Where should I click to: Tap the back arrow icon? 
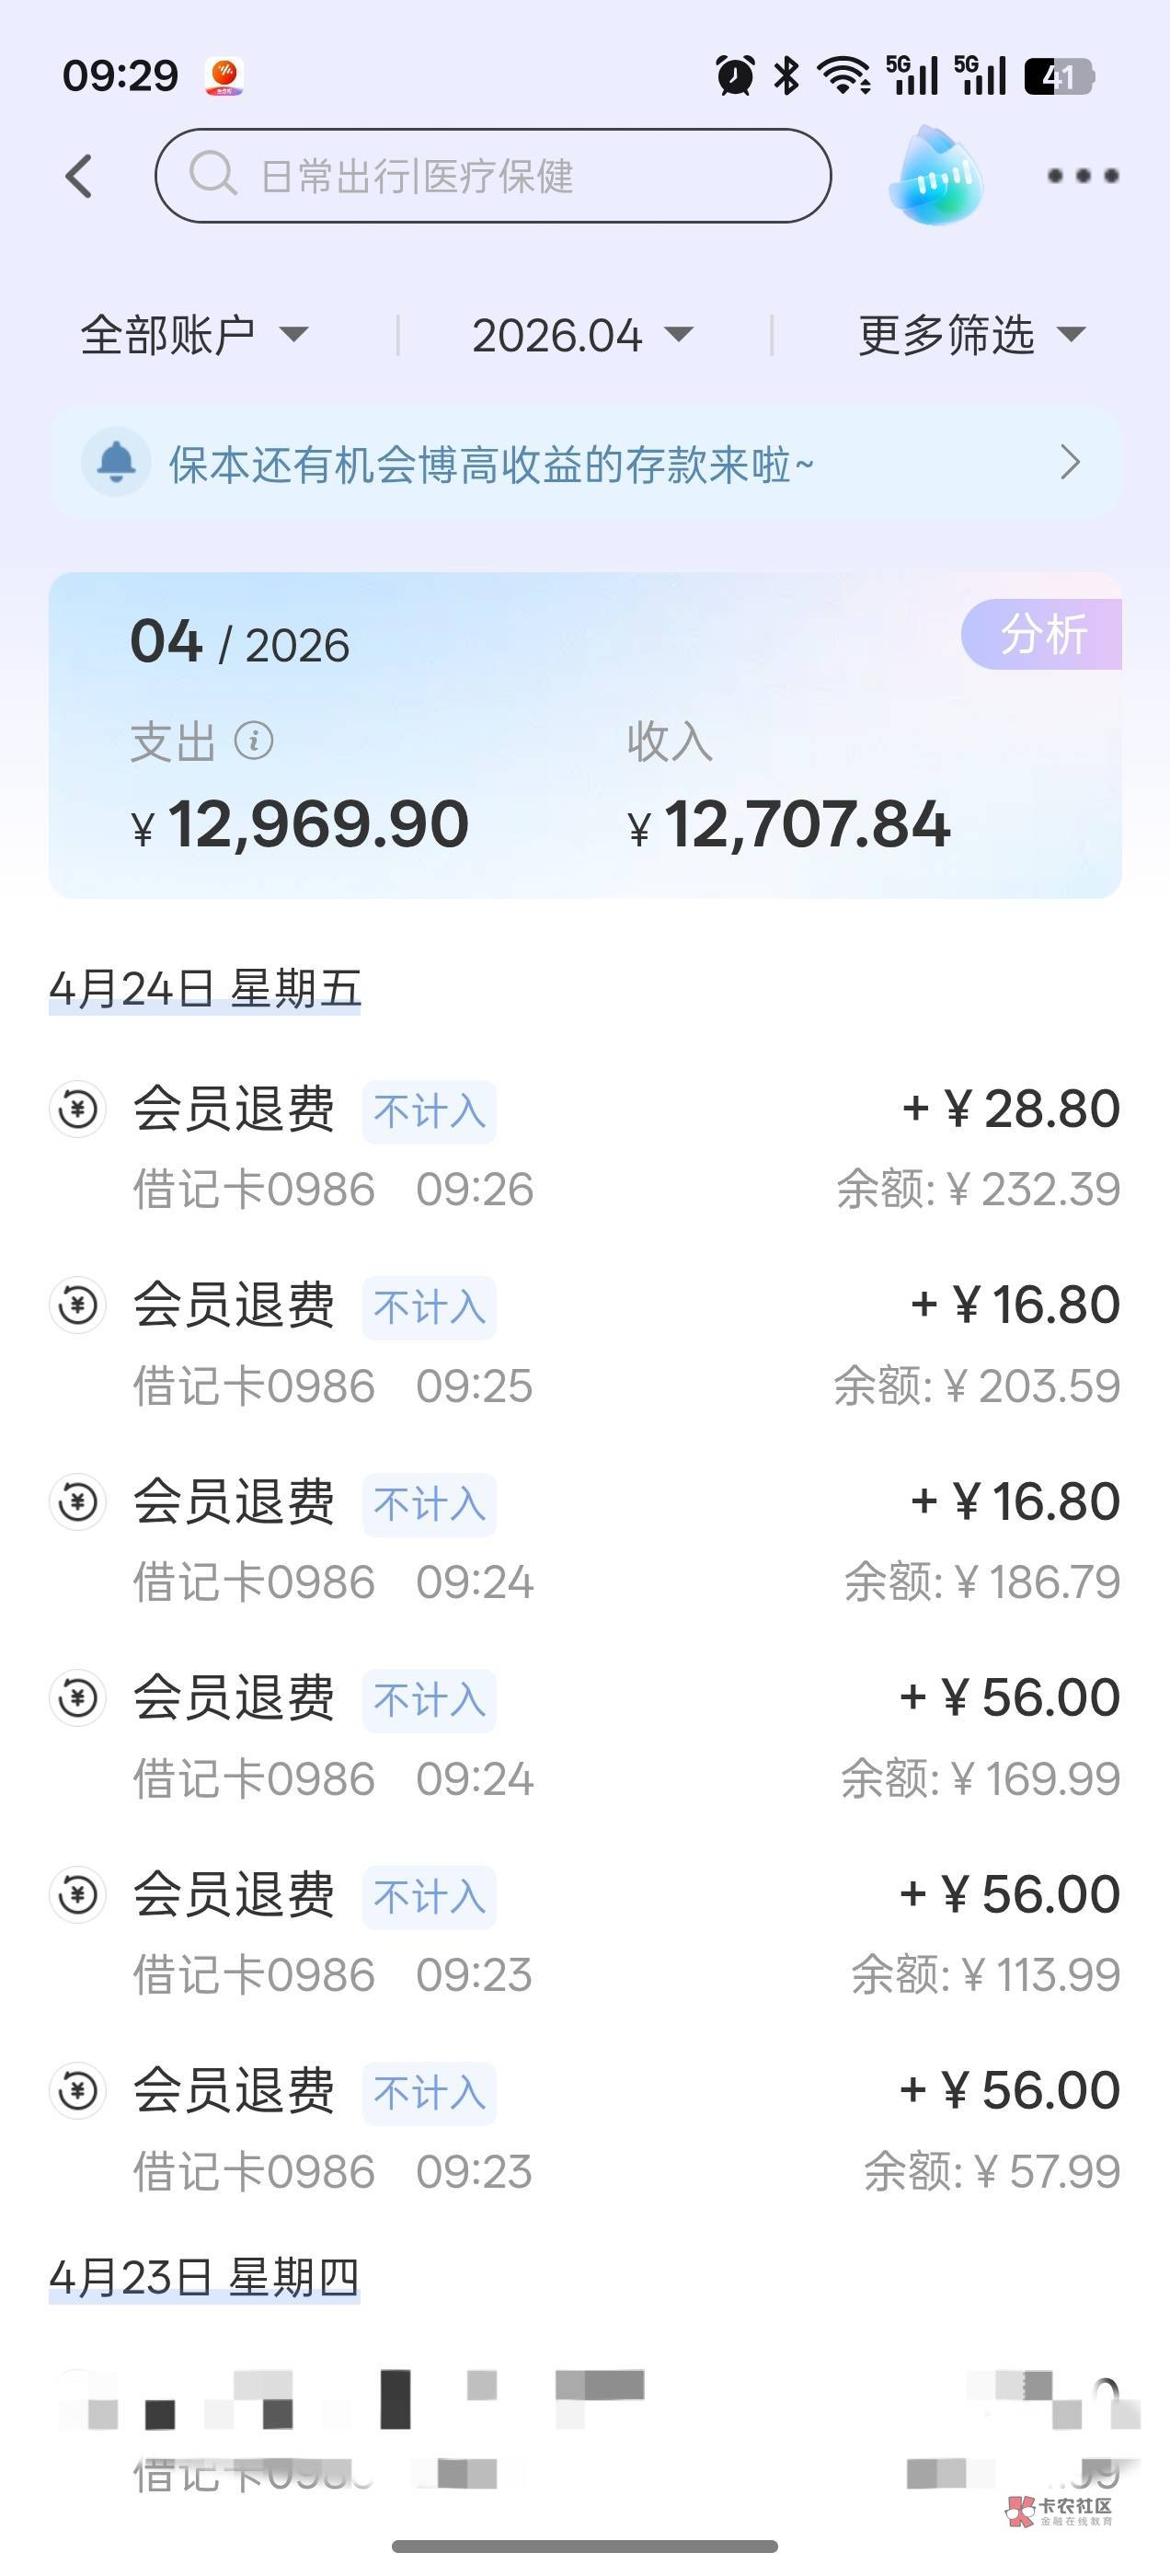80,177
